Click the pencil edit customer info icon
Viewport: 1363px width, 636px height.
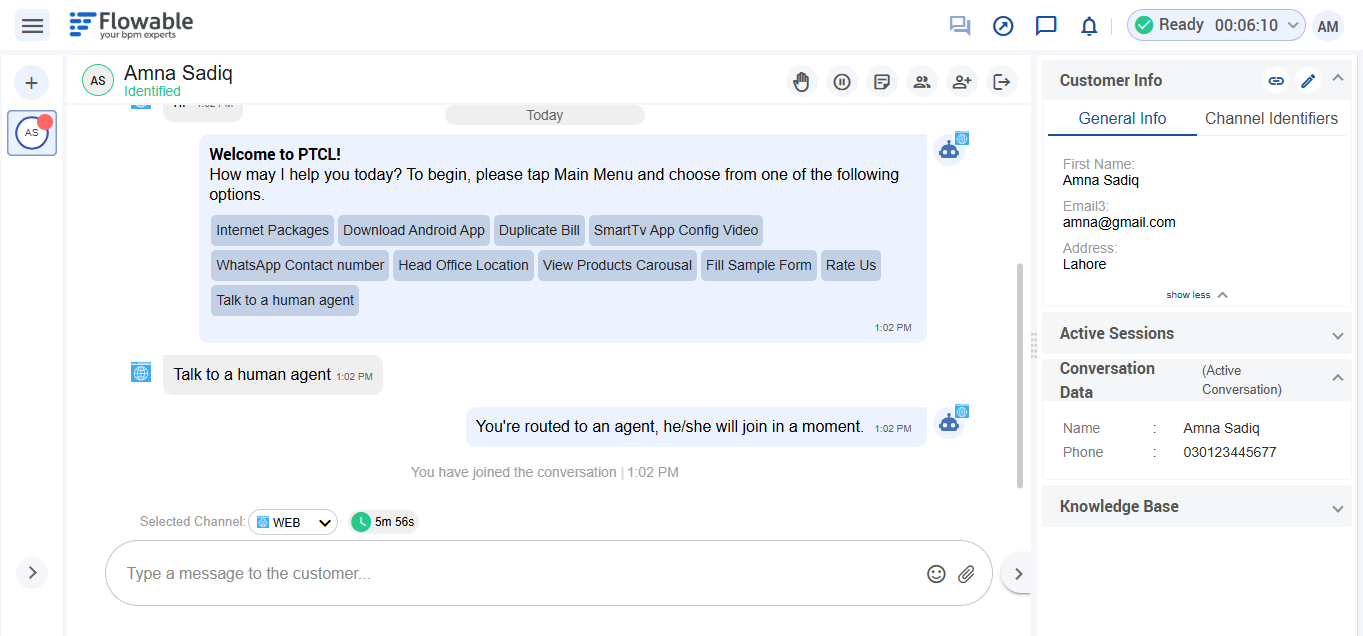pos(1308,81)
